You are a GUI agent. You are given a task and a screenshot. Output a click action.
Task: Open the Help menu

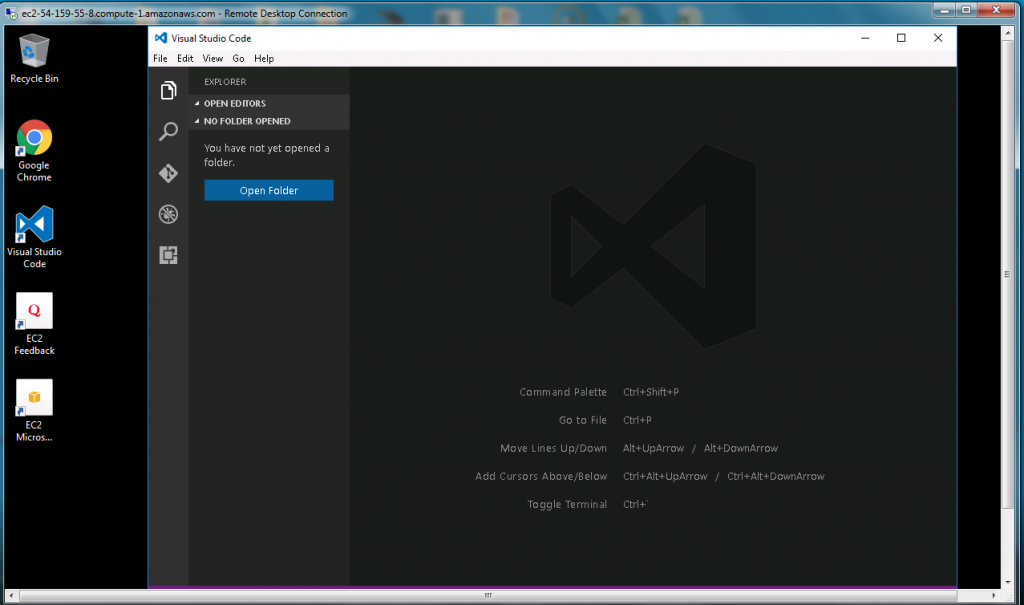pos(264,58)
